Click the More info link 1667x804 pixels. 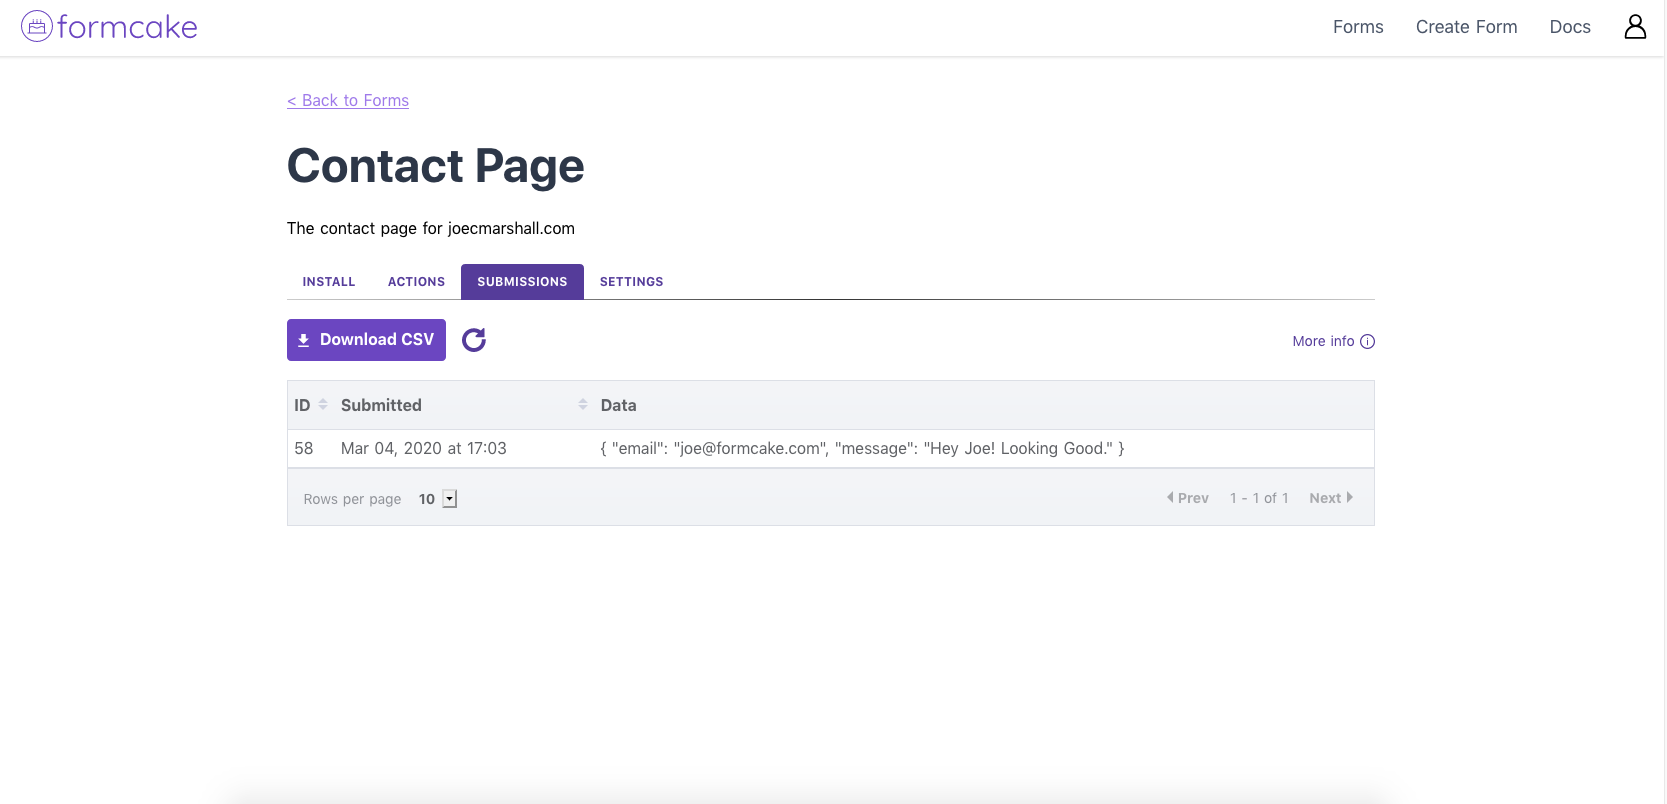[x=1333, y=341]
